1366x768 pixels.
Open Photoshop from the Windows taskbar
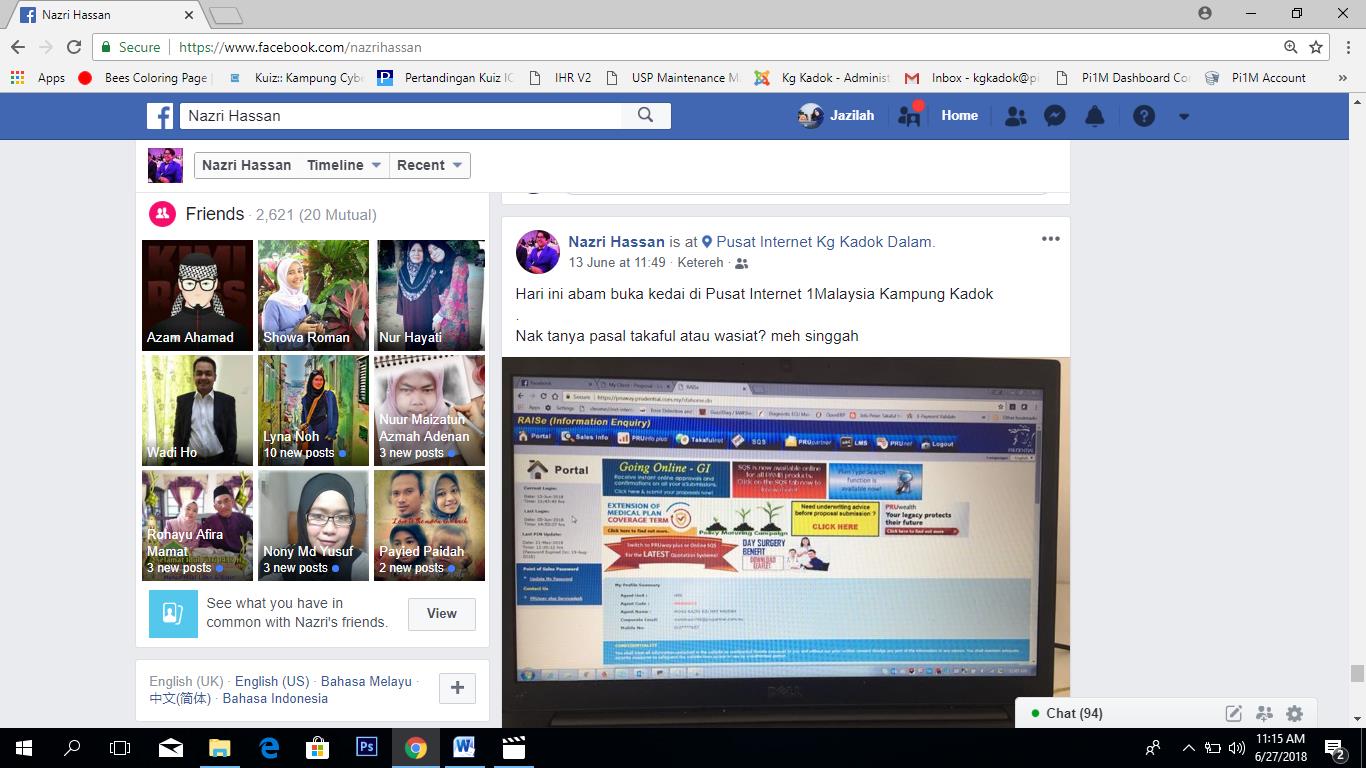click(366, 747)
